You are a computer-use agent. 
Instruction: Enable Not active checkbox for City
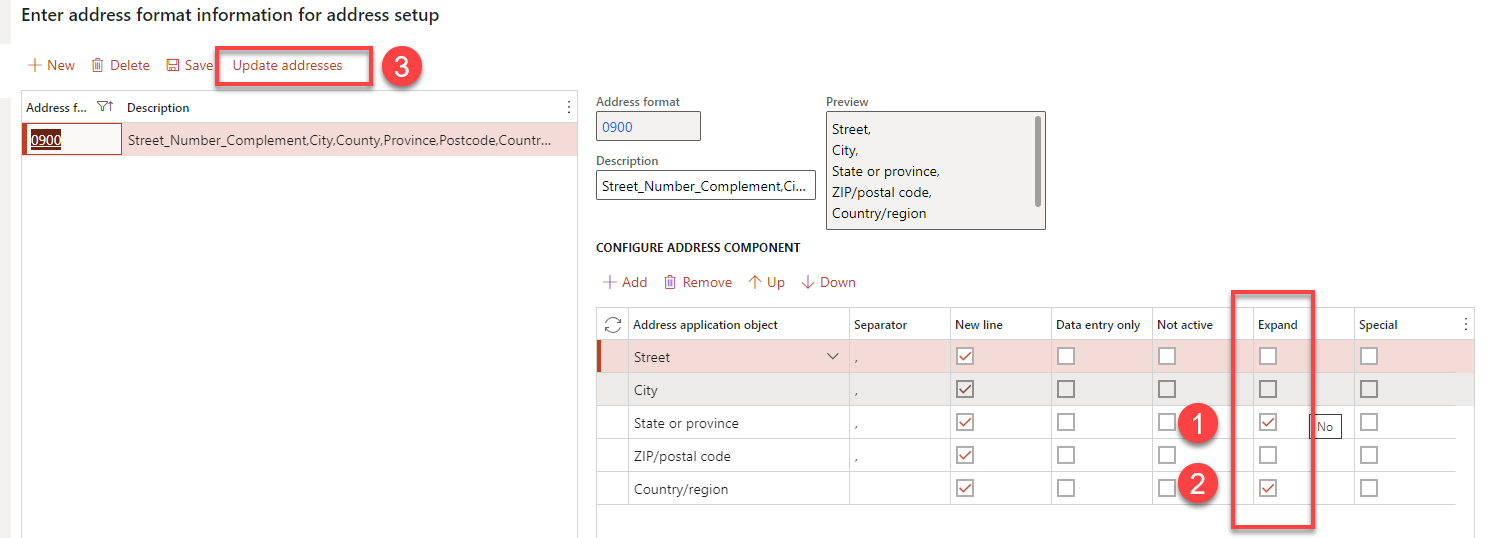click(x=1167, y=390)
